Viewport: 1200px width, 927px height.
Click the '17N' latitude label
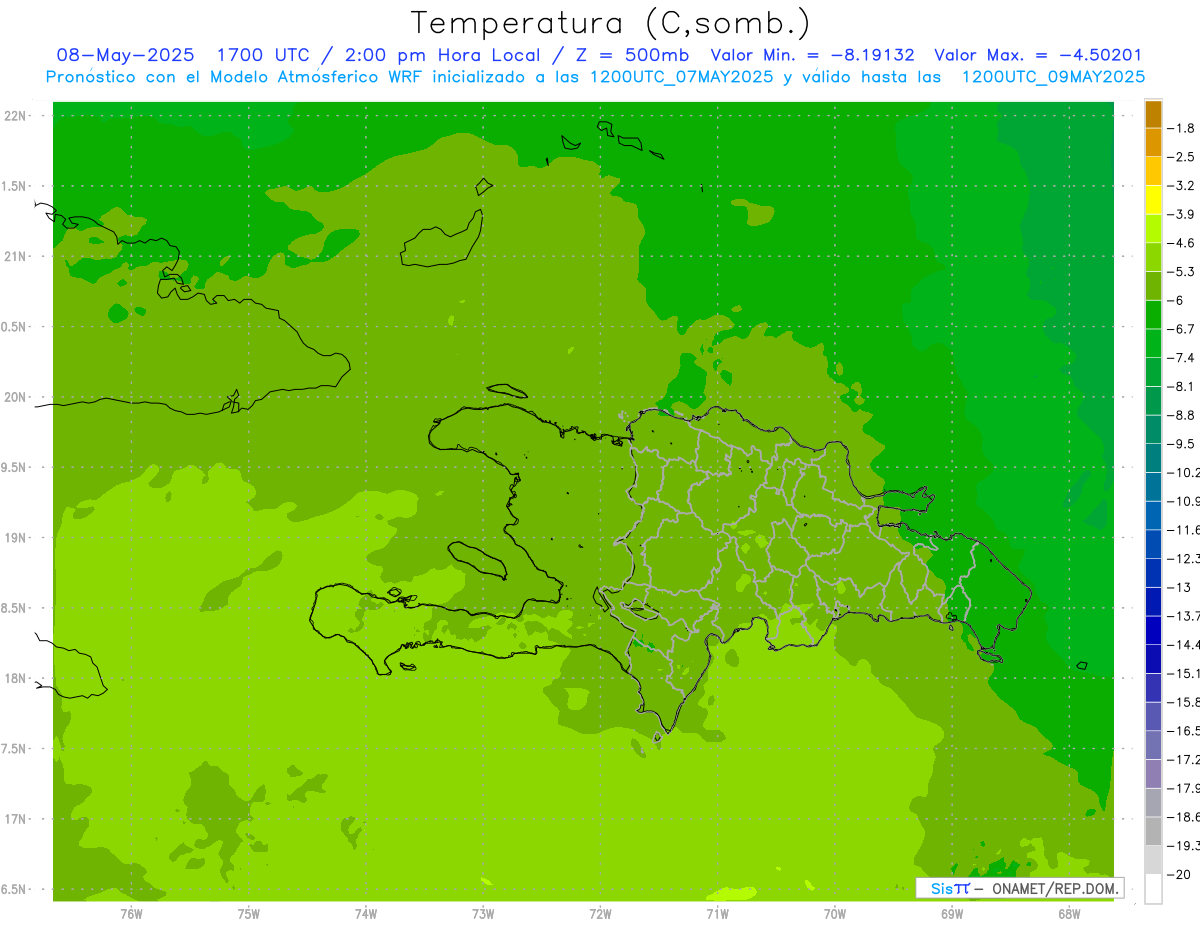(14, 819)
